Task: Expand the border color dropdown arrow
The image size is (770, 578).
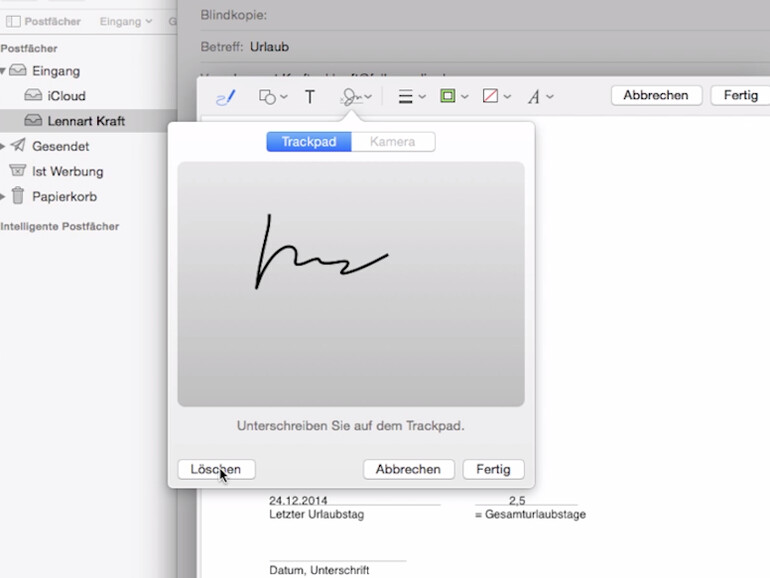Action: (x=465, y=97)
